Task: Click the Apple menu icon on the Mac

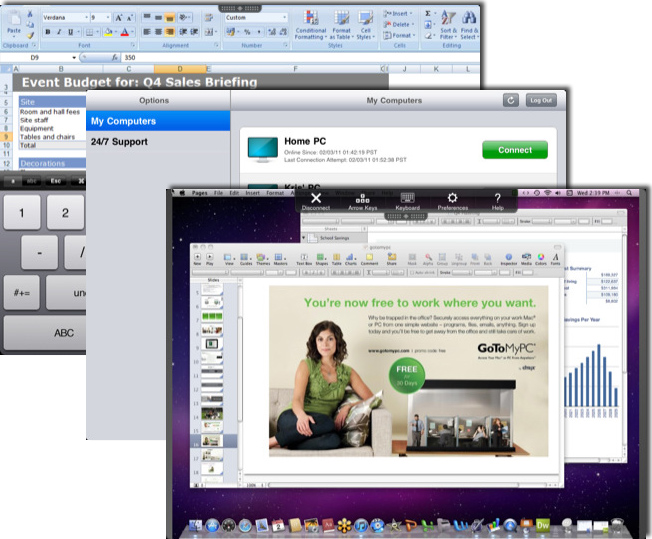Action: click(182, 193)
